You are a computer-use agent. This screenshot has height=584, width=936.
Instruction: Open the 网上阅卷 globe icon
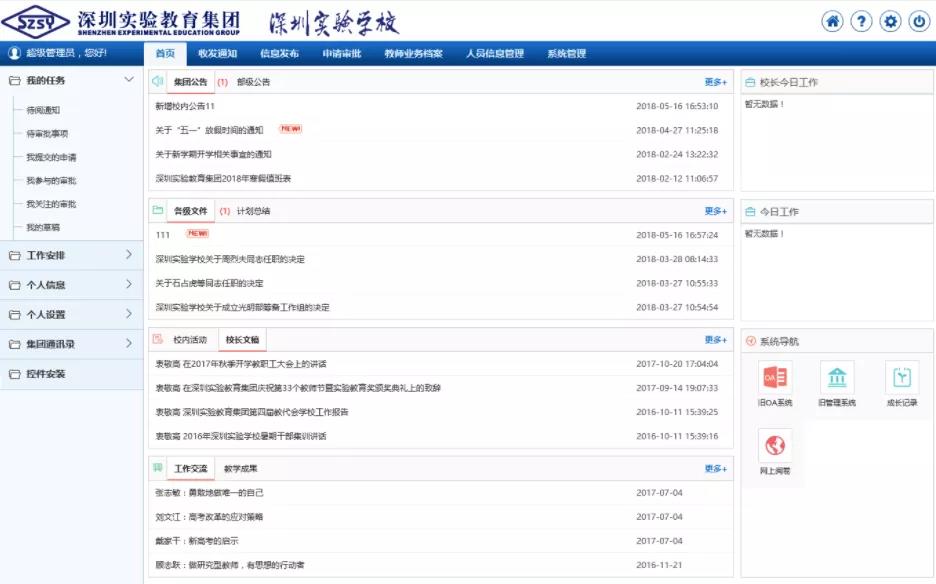[x=775, y=445]
